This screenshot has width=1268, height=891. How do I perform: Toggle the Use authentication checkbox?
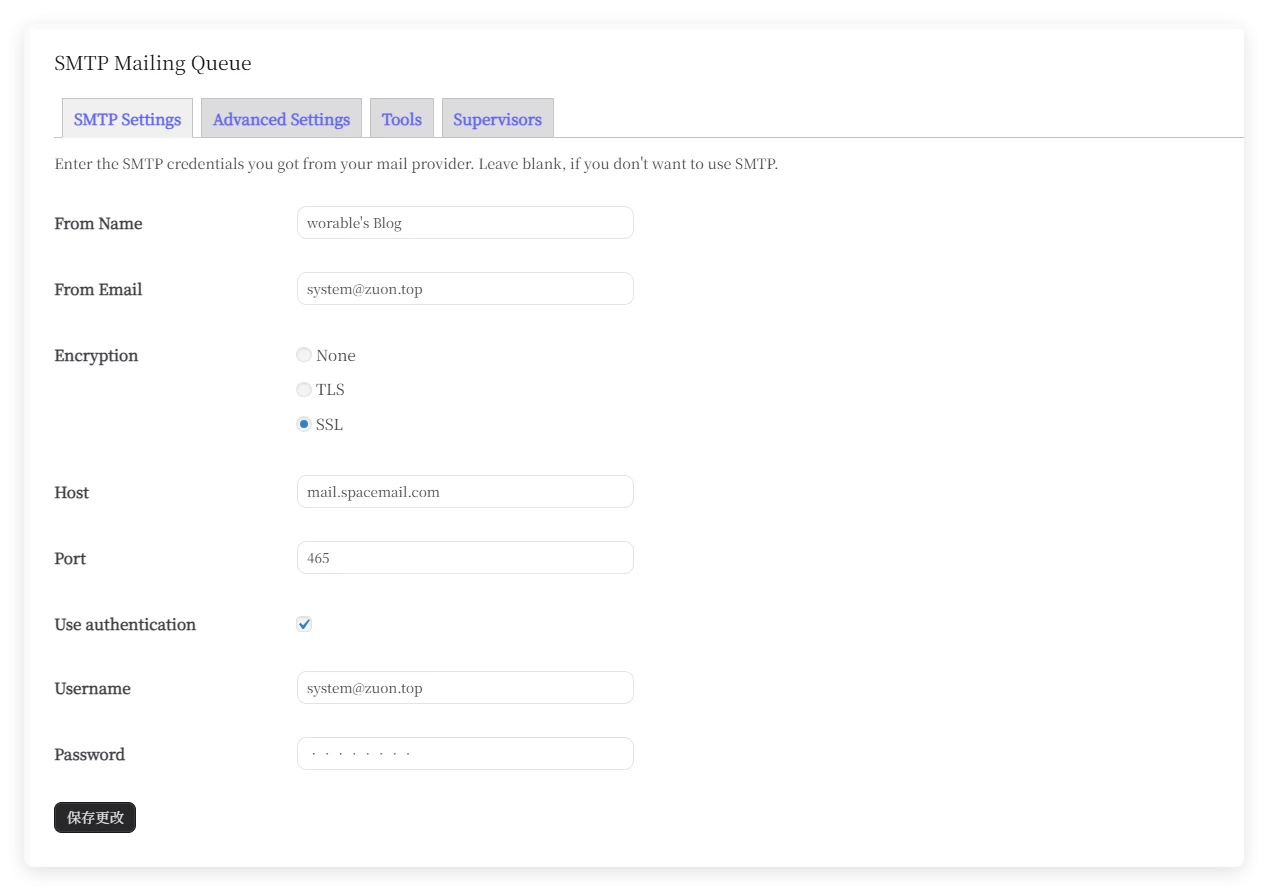click(x=304, y=624)
